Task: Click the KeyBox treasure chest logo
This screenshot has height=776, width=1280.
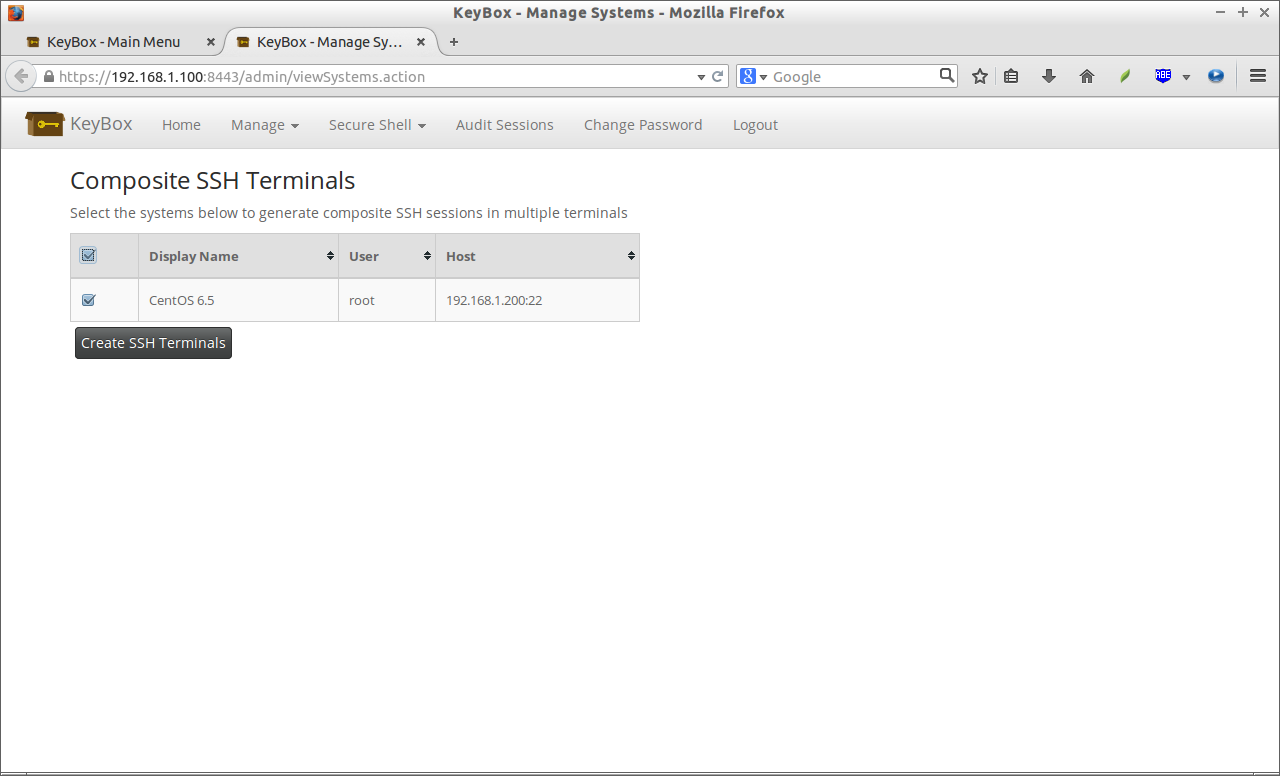Action: point(45,124)
